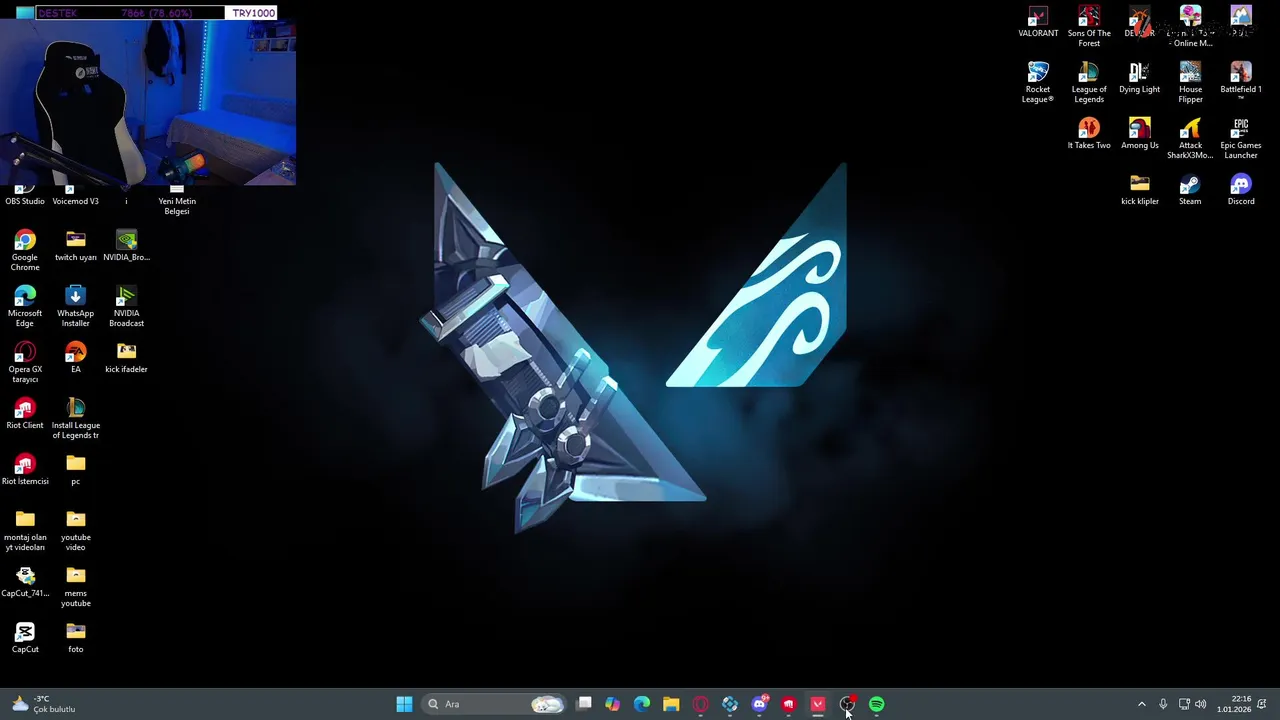
Task: Switch to Riot Client in taskbar
Action: [788, 704]
